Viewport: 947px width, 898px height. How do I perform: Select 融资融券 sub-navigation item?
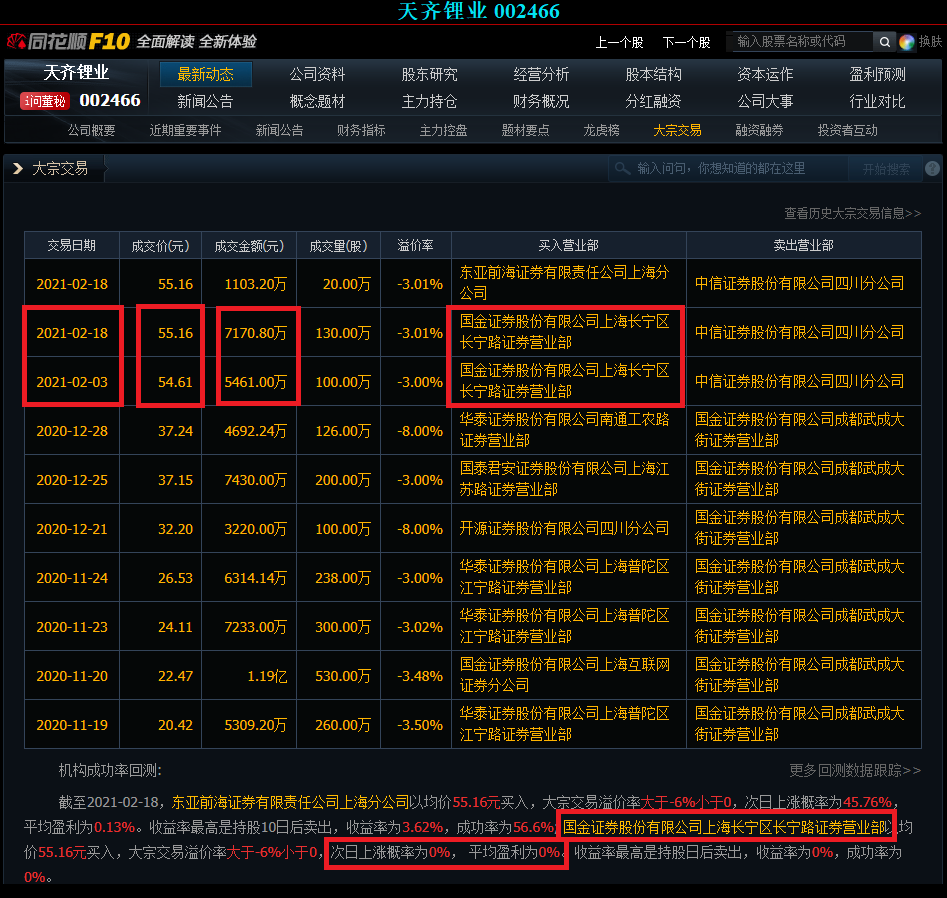point(759,130)
